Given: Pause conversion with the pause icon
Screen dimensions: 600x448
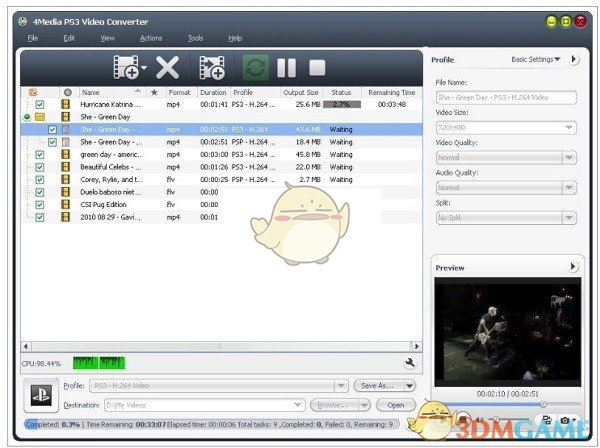Looking at the screenshot, I should [x=286, y=68].
